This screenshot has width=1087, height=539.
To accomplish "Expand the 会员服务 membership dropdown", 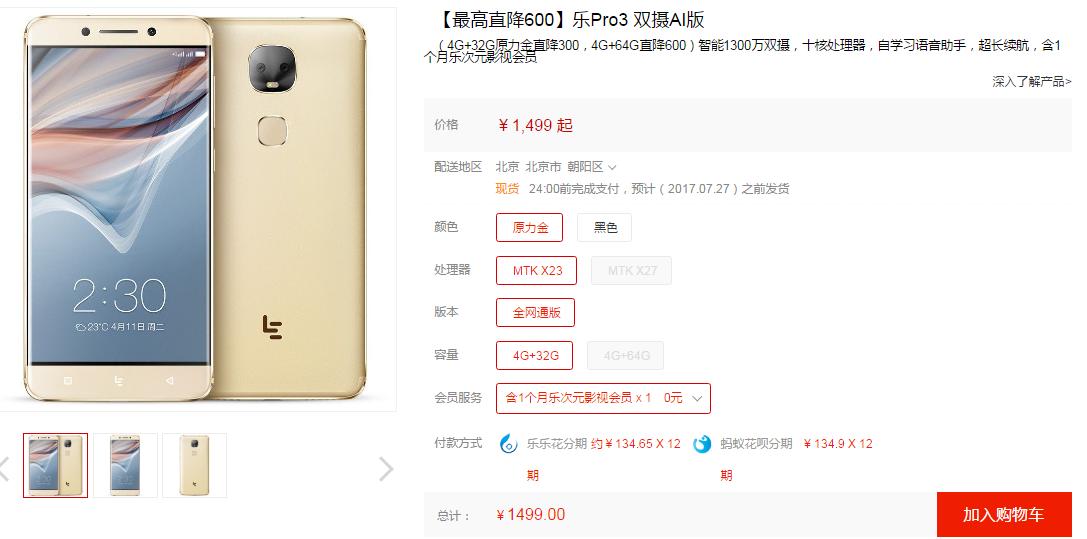I will tap(603, 398).
